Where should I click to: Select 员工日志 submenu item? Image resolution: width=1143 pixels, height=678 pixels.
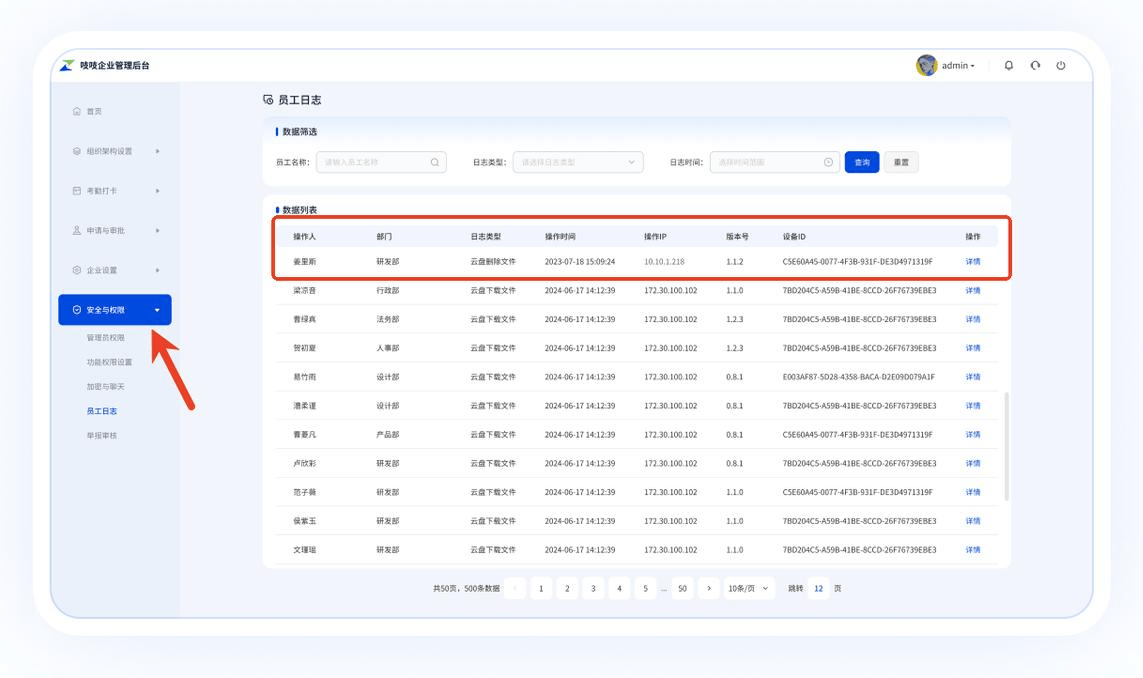pos(102,411)
